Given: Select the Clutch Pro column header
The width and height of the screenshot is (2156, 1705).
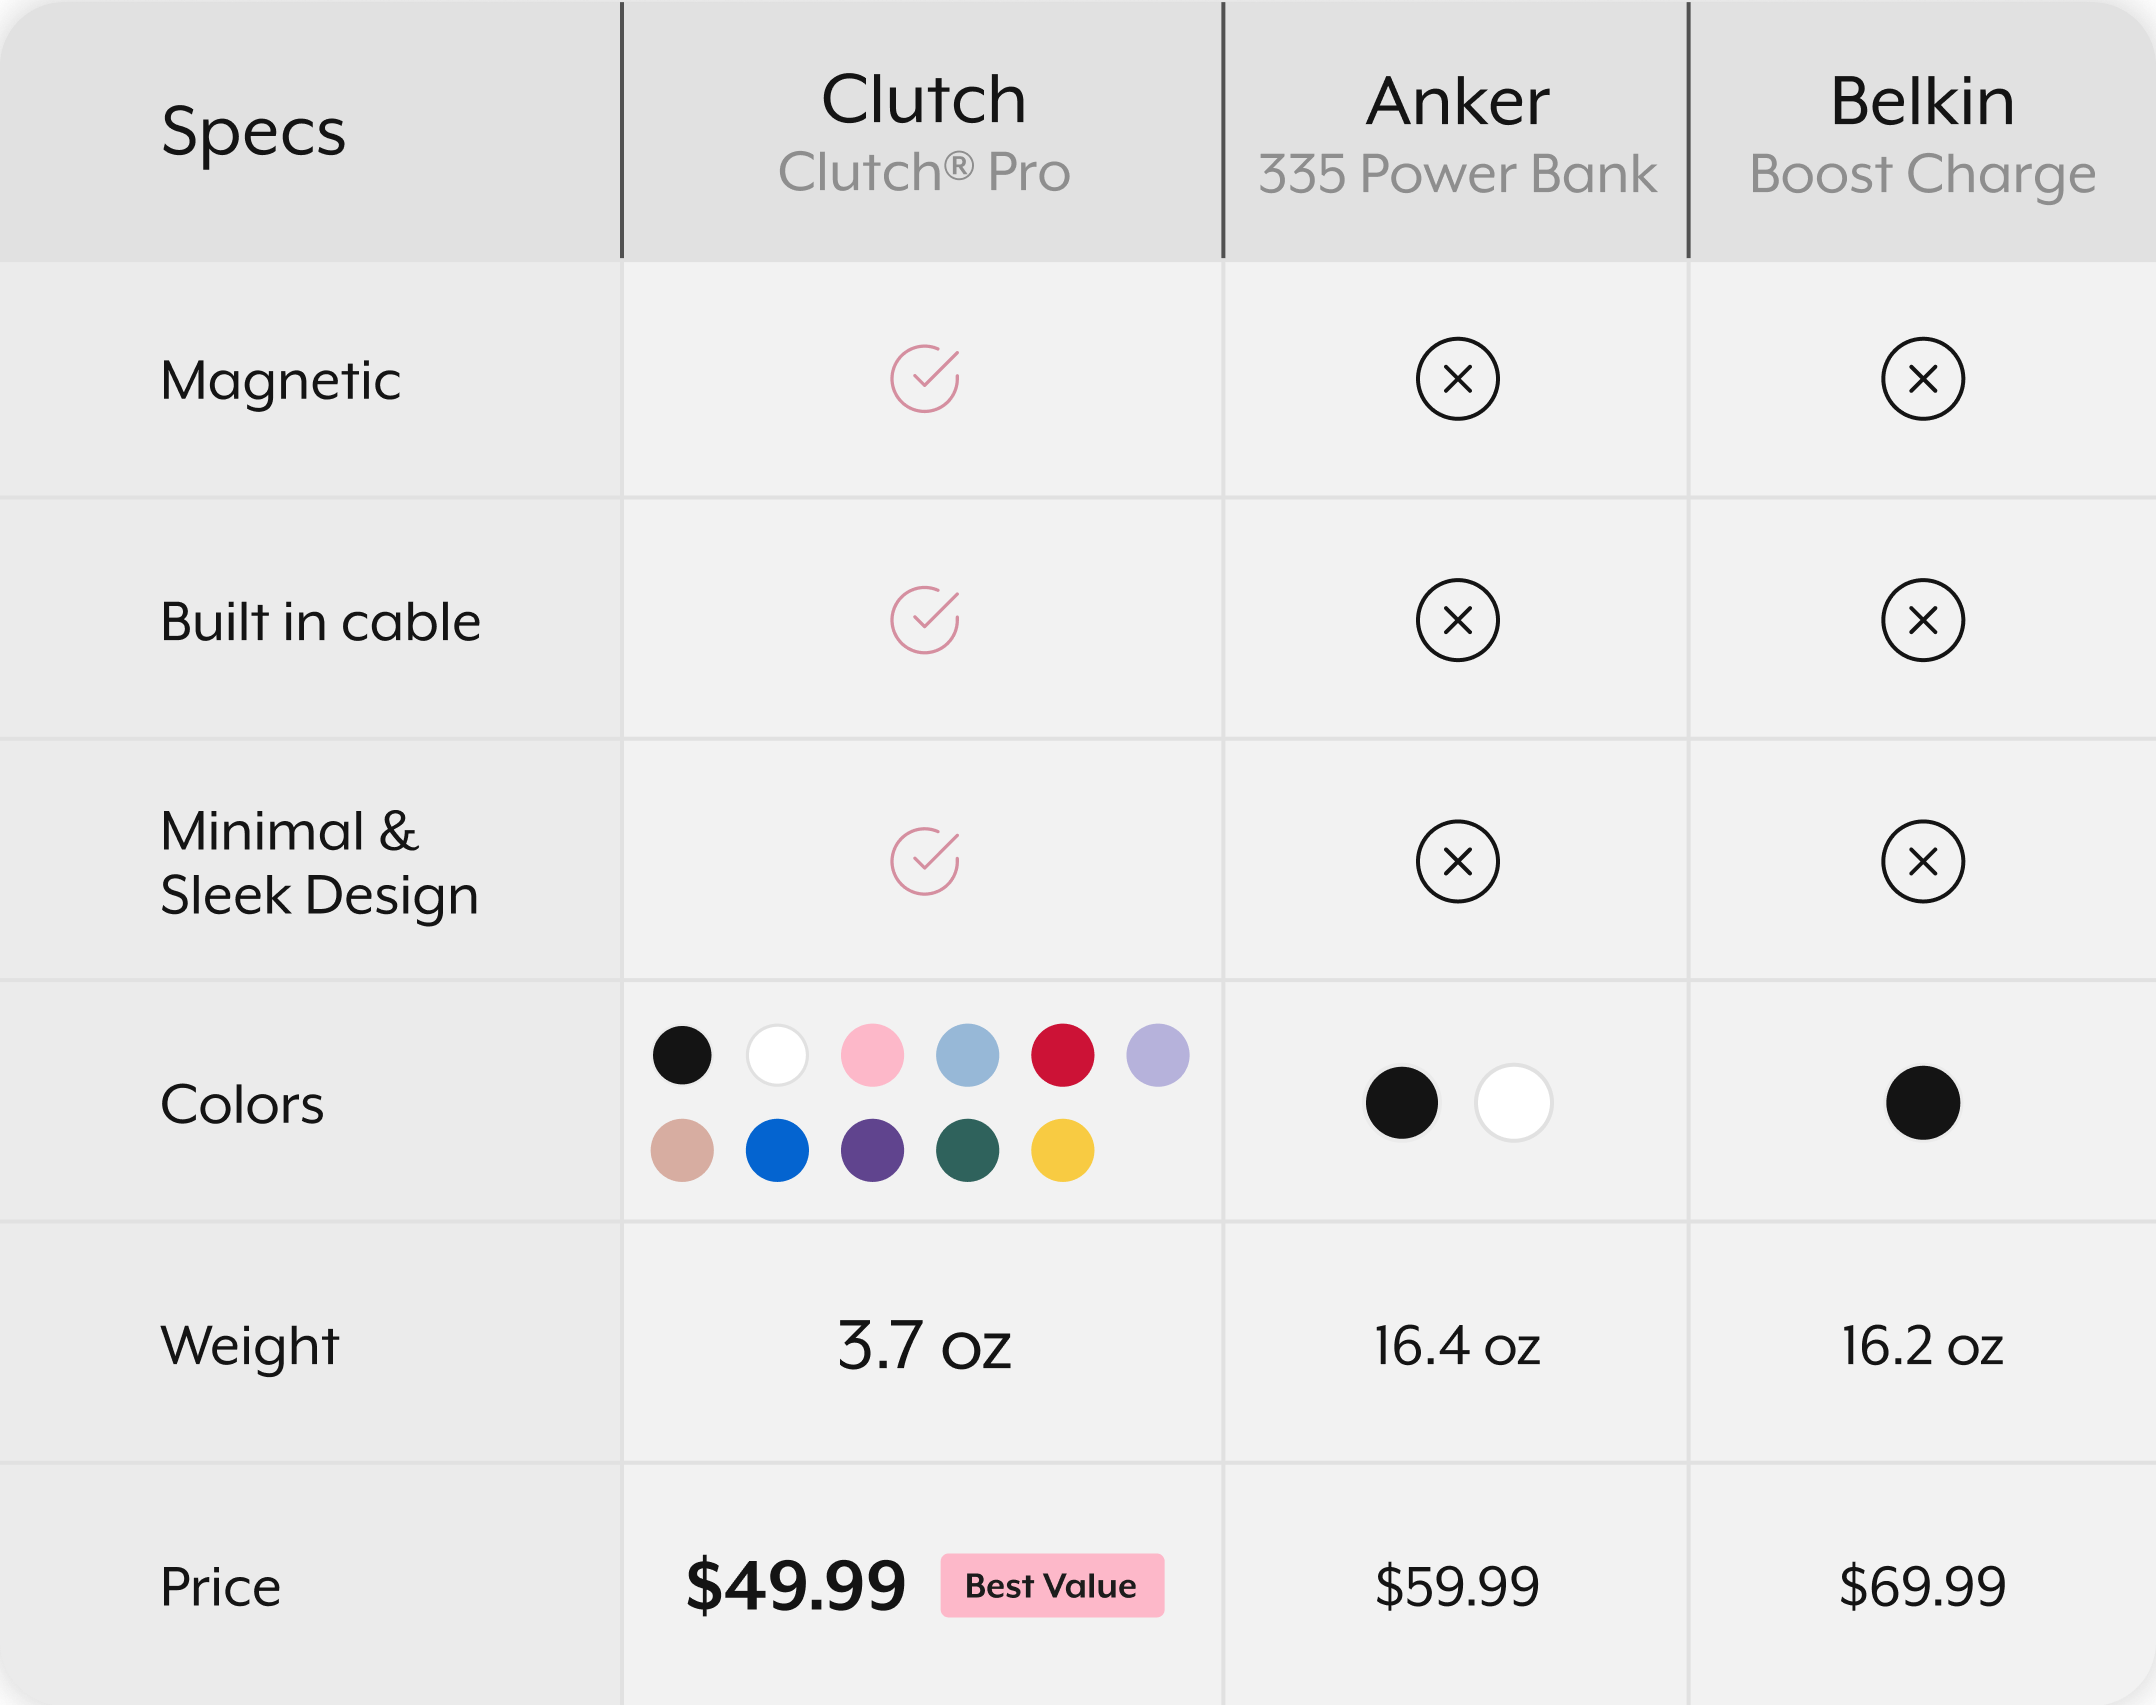Looking at the screenshot, I should (x=924, y=131).
